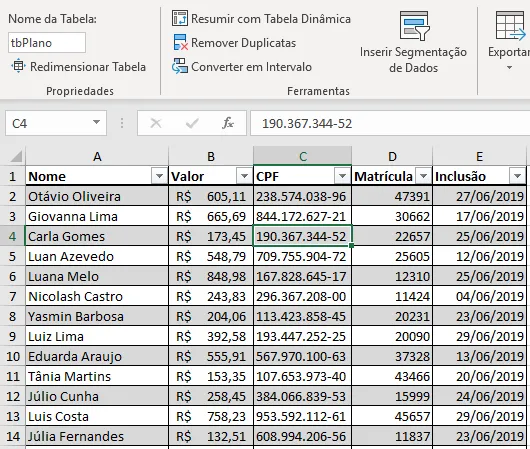
Task: Click the Remover Duplicatas icon
Action: click(180, 43)
